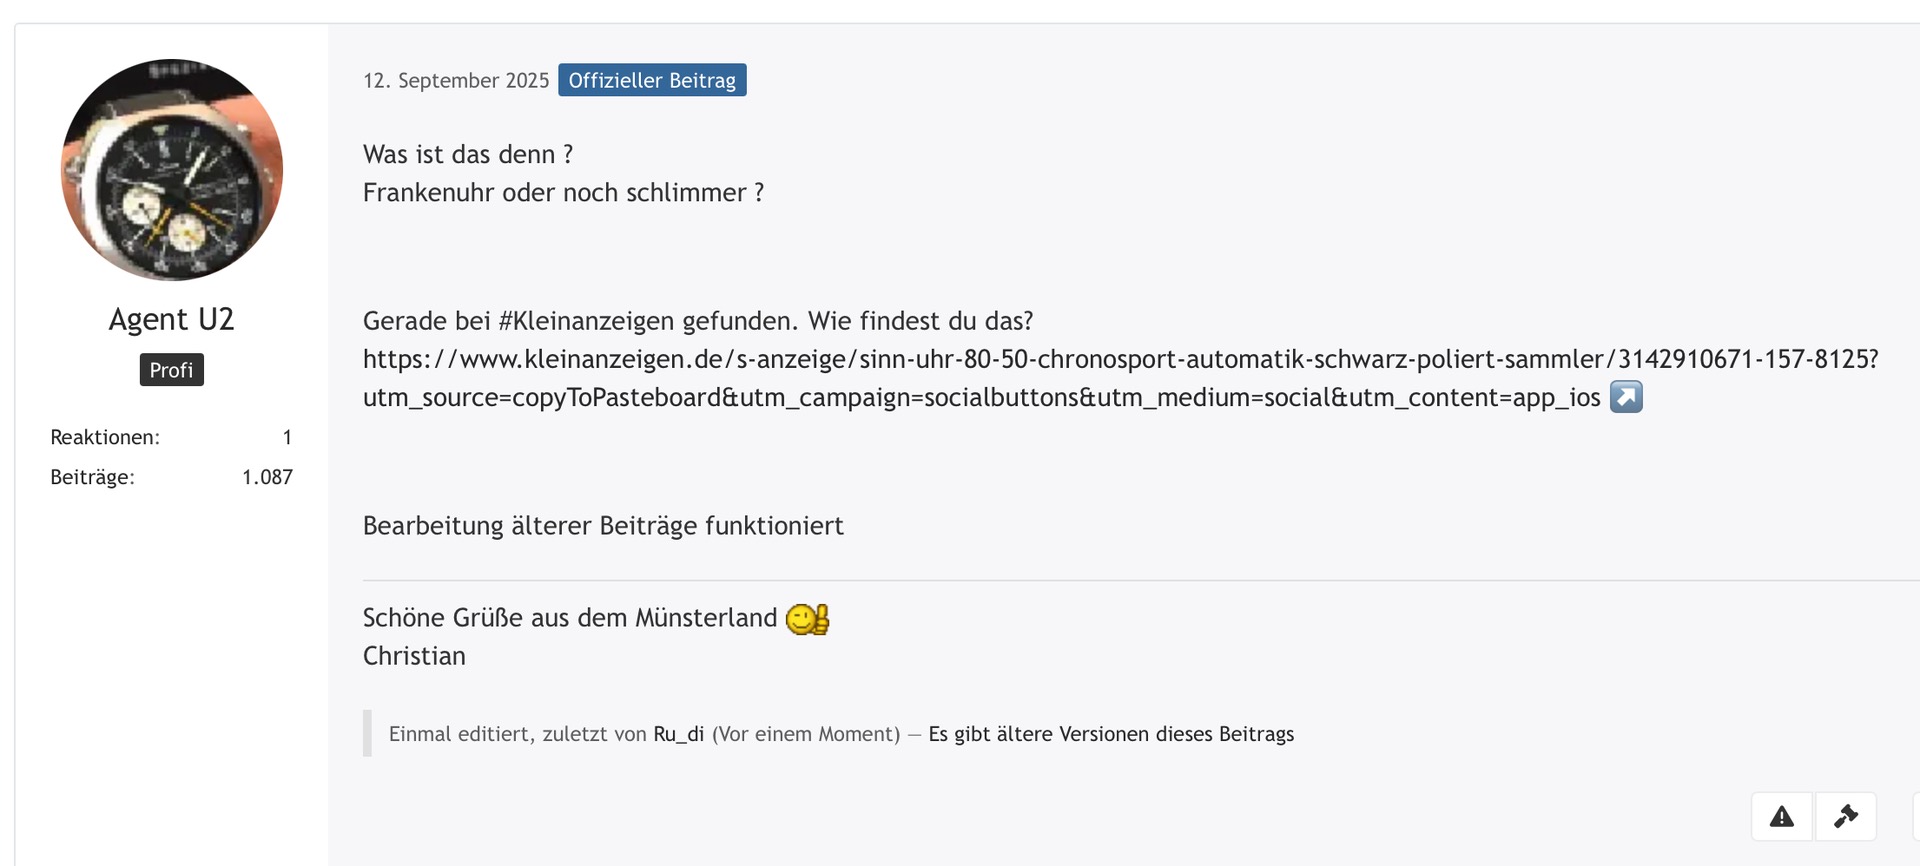Click the Beiträge count 1.087

267,477
